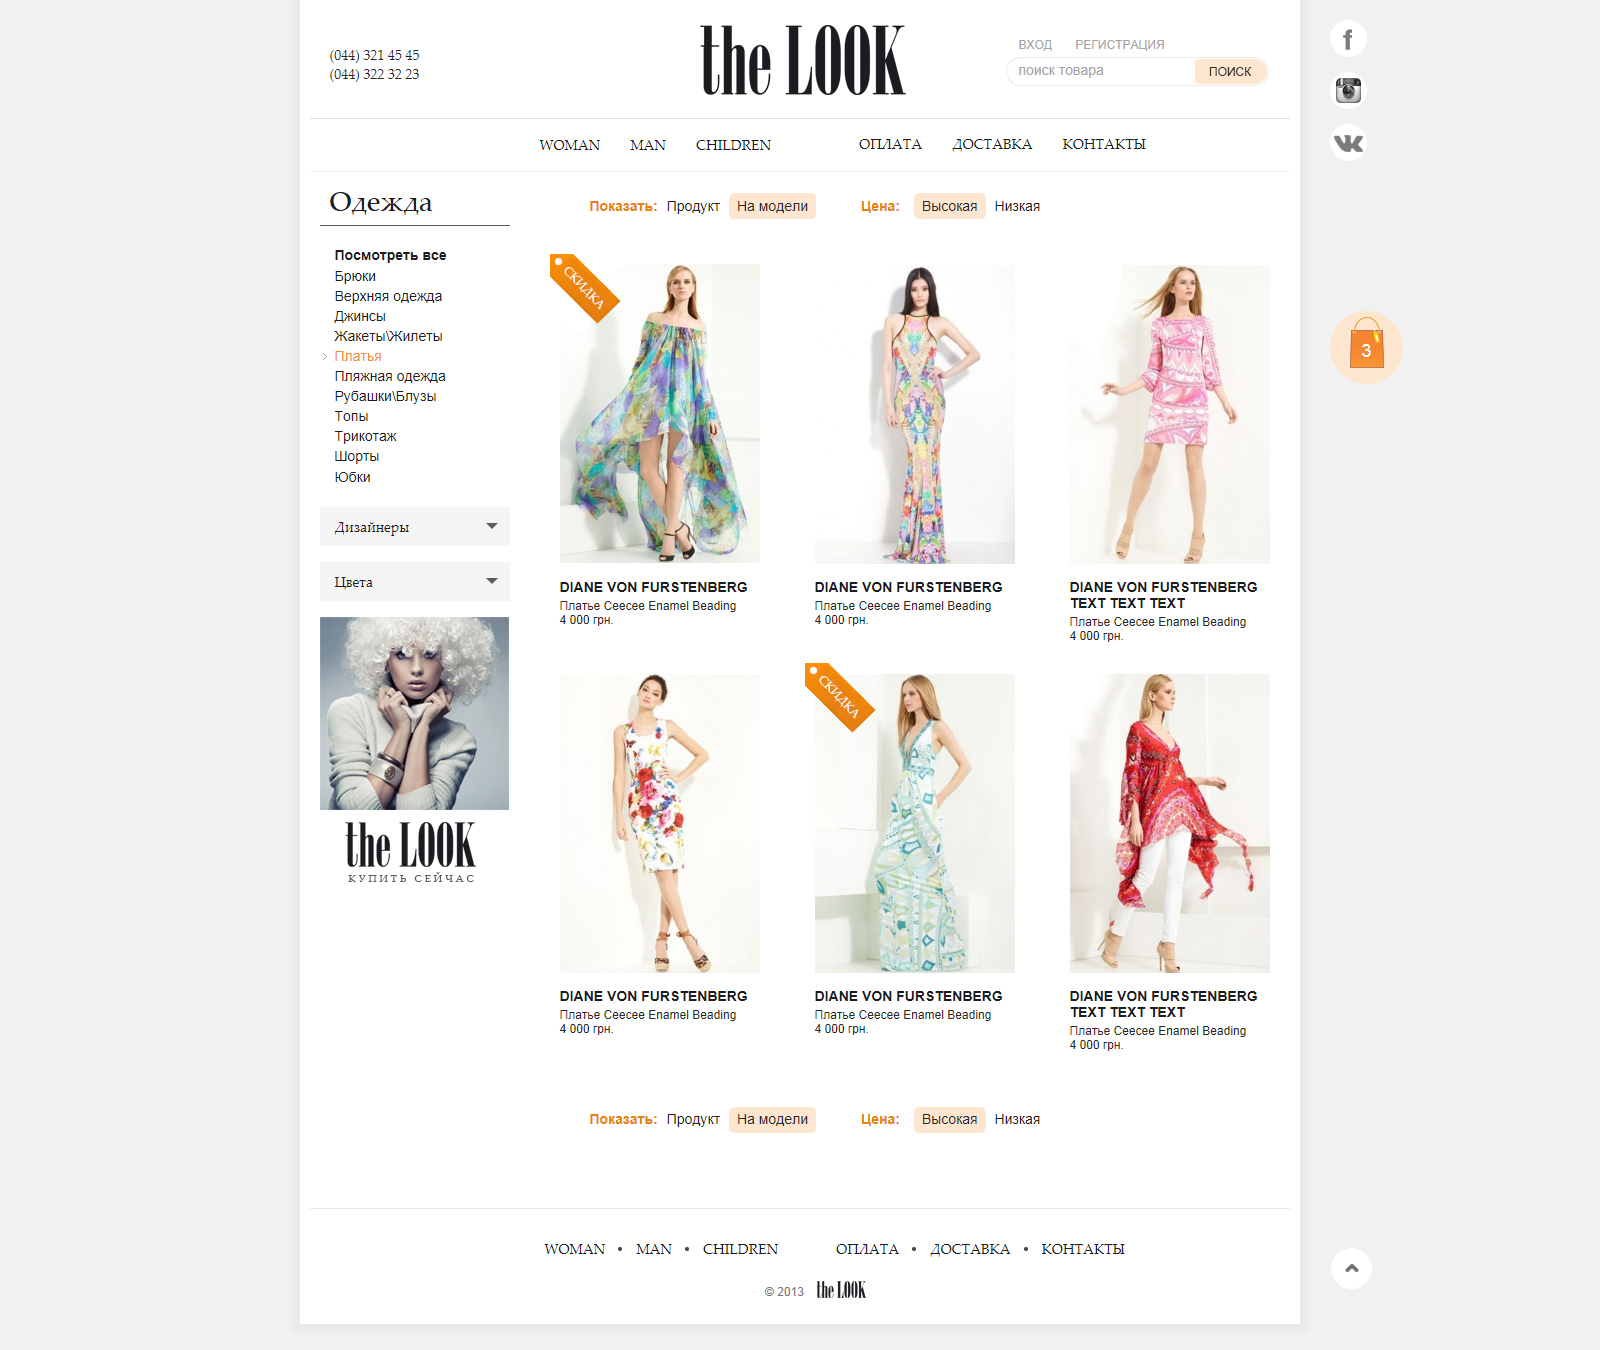The image size is (1600, 1350).
Task: Click the scroll-to-top arrow button
Action: click(x=1351, y=1268)
